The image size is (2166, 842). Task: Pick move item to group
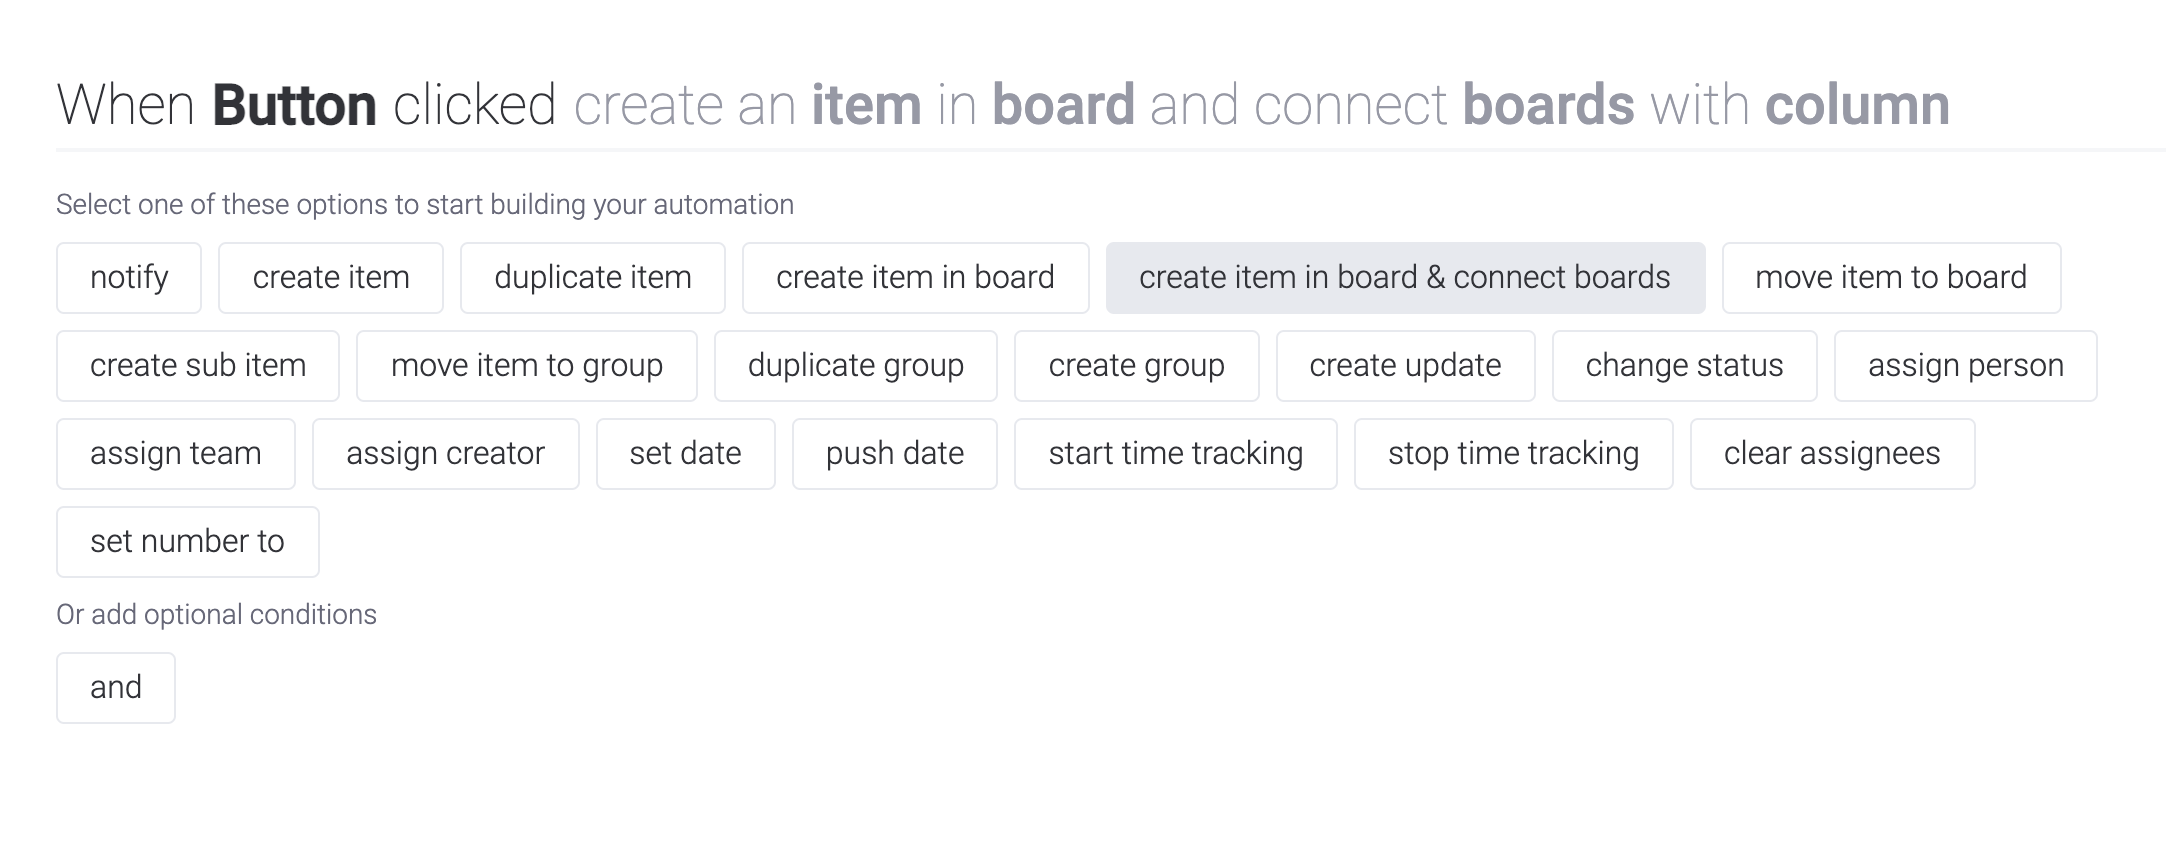click(527, 366)
